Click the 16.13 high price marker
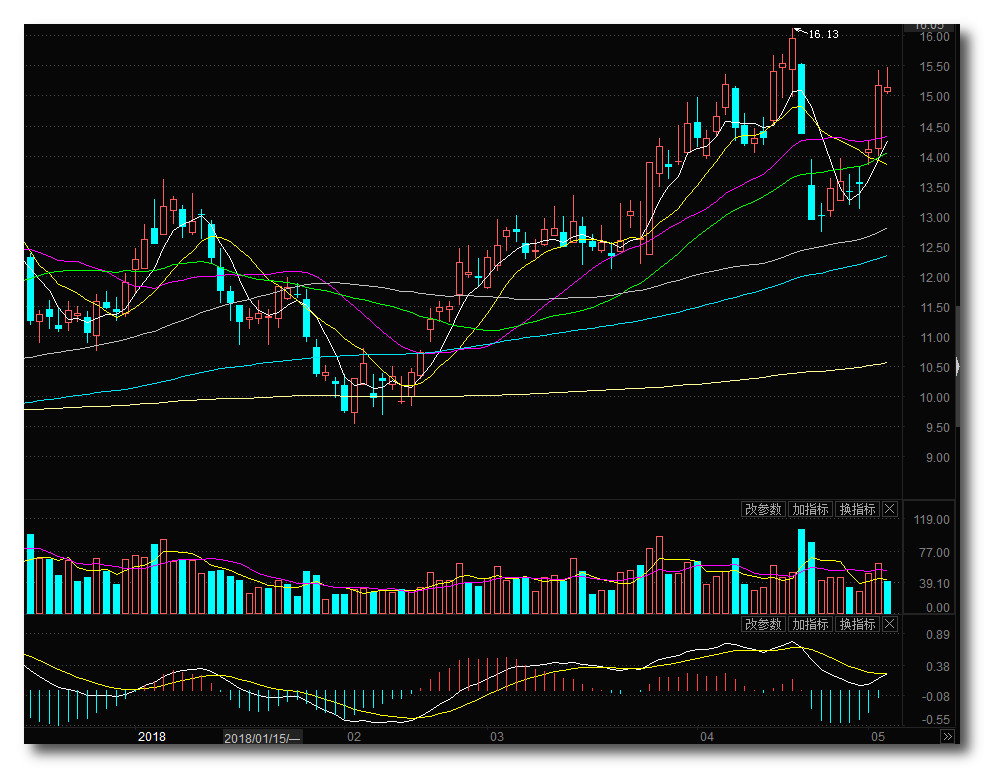 822,34
